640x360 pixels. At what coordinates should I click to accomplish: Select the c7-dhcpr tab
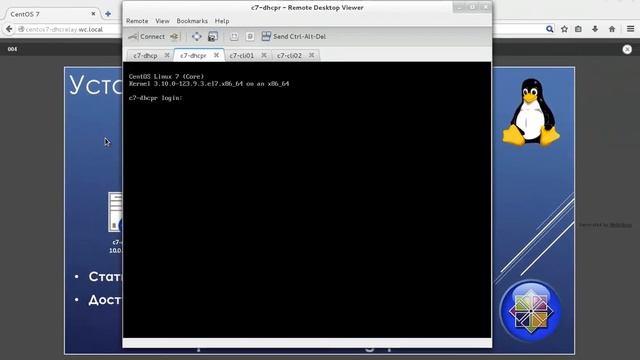(193, 55)
